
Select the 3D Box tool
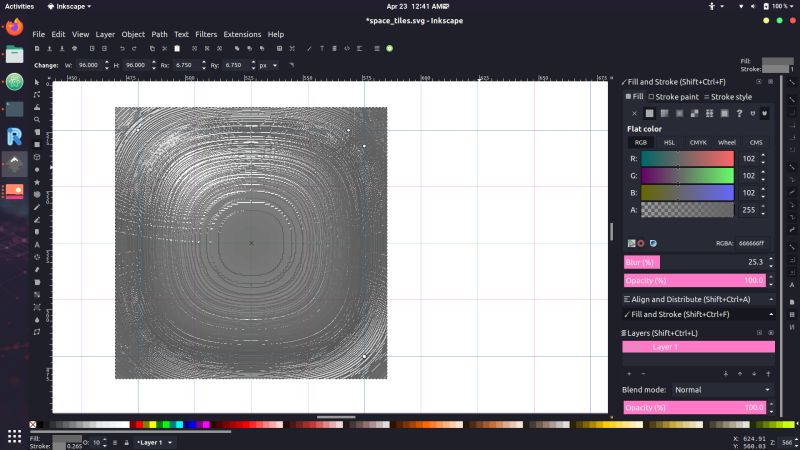pyautogui.click(x=37, y=157)
